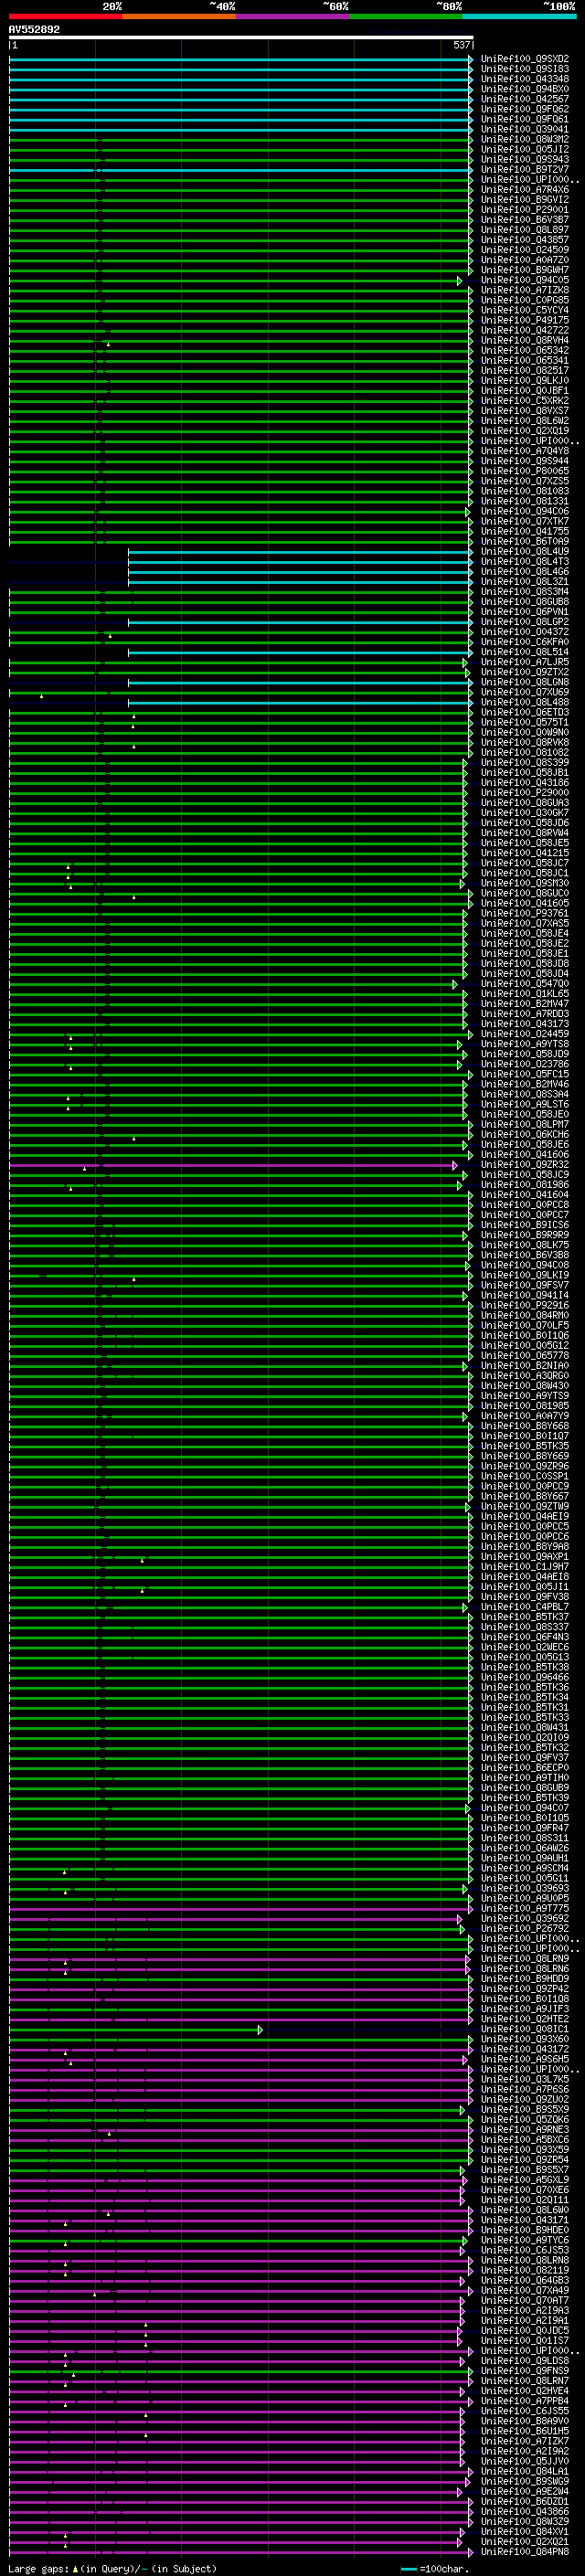
Task: Select the UniRef100_Q42722 label
Action: [525, 330]
